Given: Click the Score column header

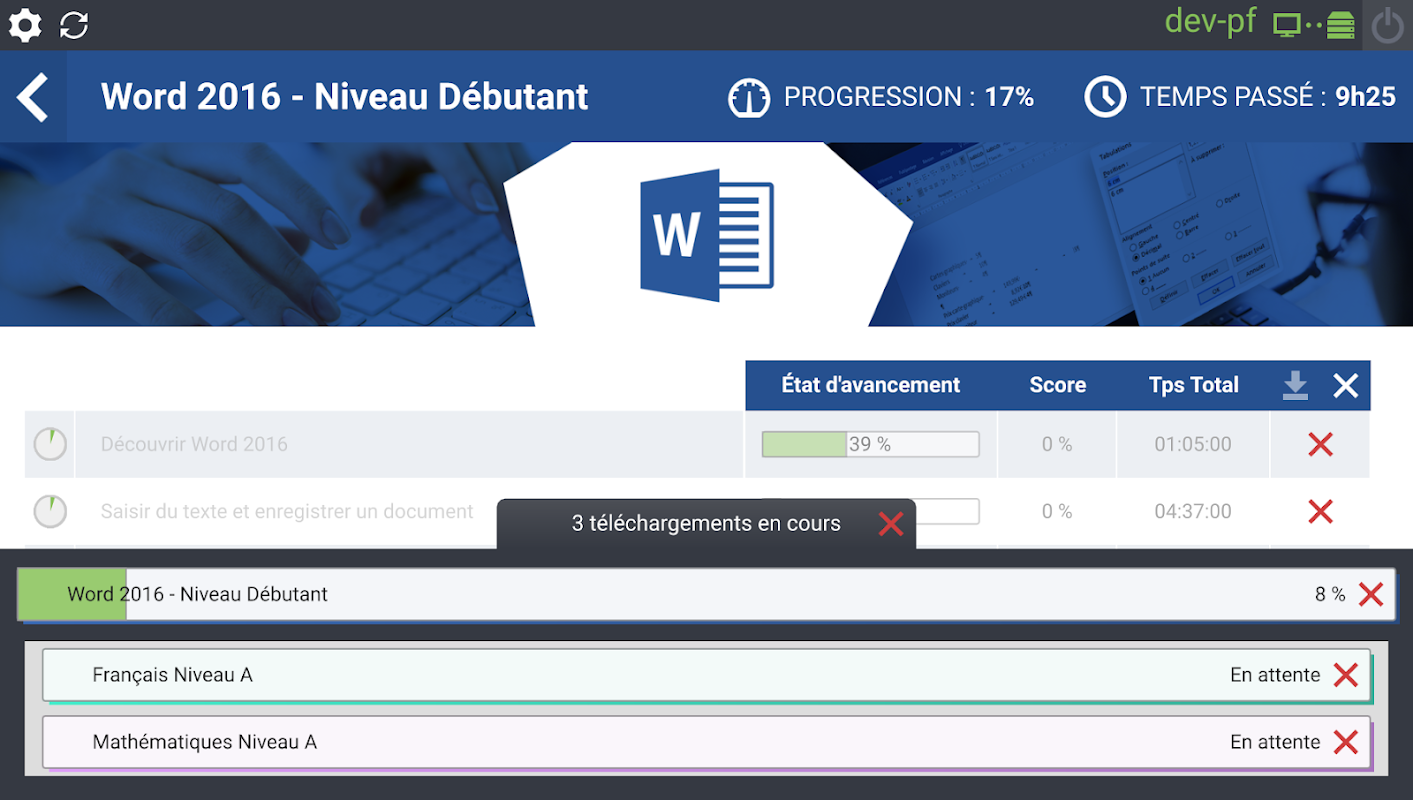Looking at the screenshot, I should tap(1058, 385).
